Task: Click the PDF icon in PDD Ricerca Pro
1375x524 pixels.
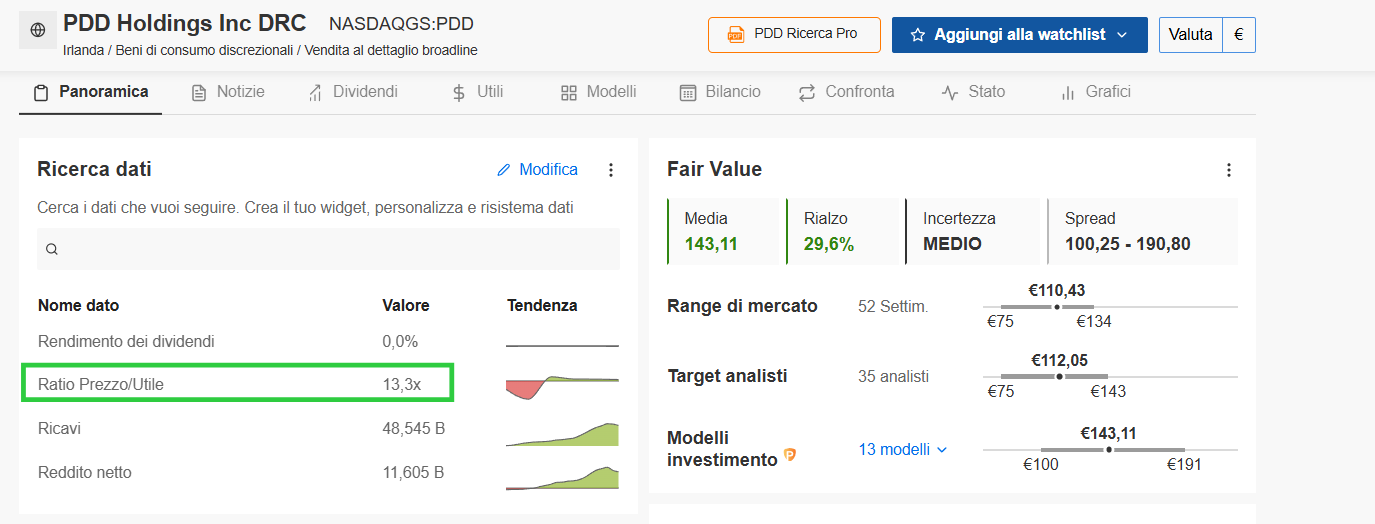Action: pos(736,34)
